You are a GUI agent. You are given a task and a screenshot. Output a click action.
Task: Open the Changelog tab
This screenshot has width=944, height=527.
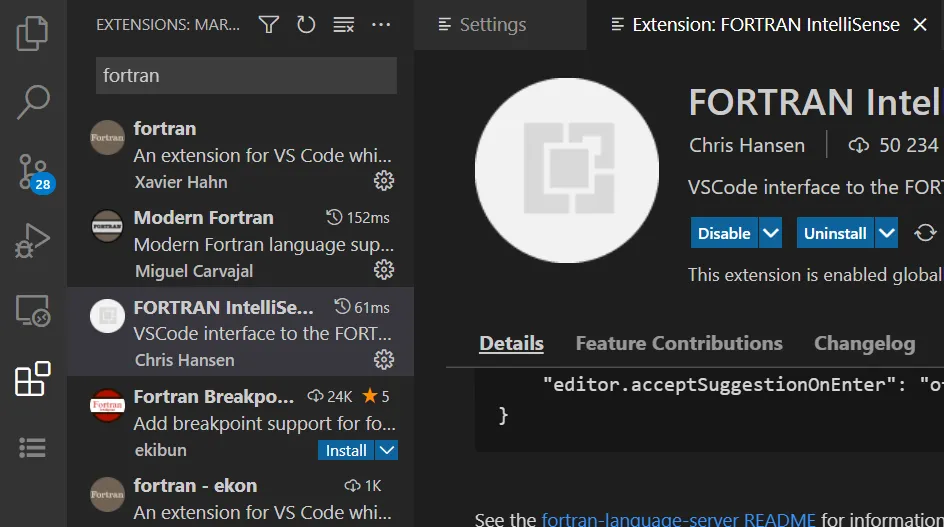tap(864, 343)
